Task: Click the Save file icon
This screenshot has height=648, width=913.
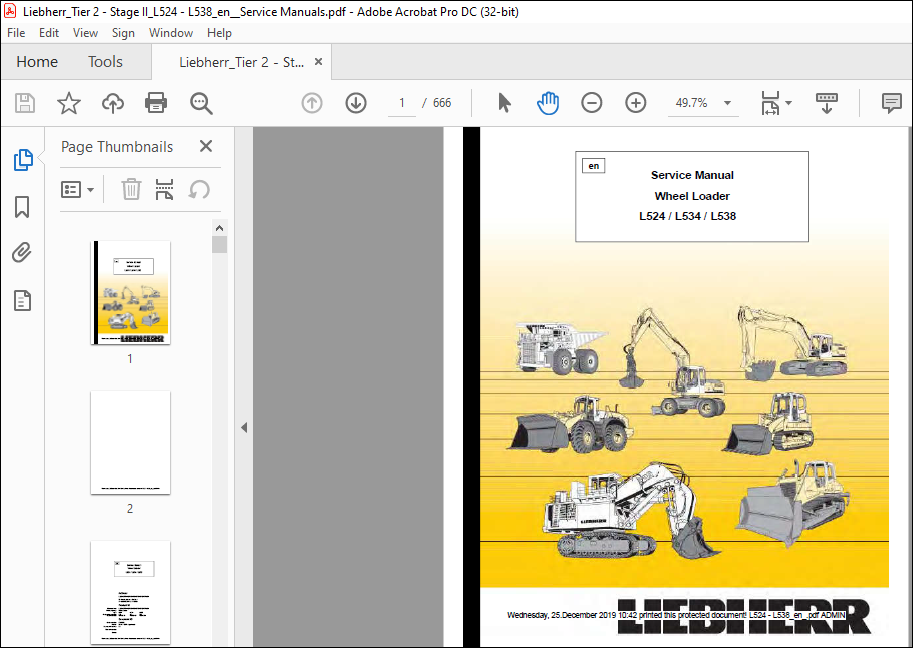Action: click(x=24, y=103)
